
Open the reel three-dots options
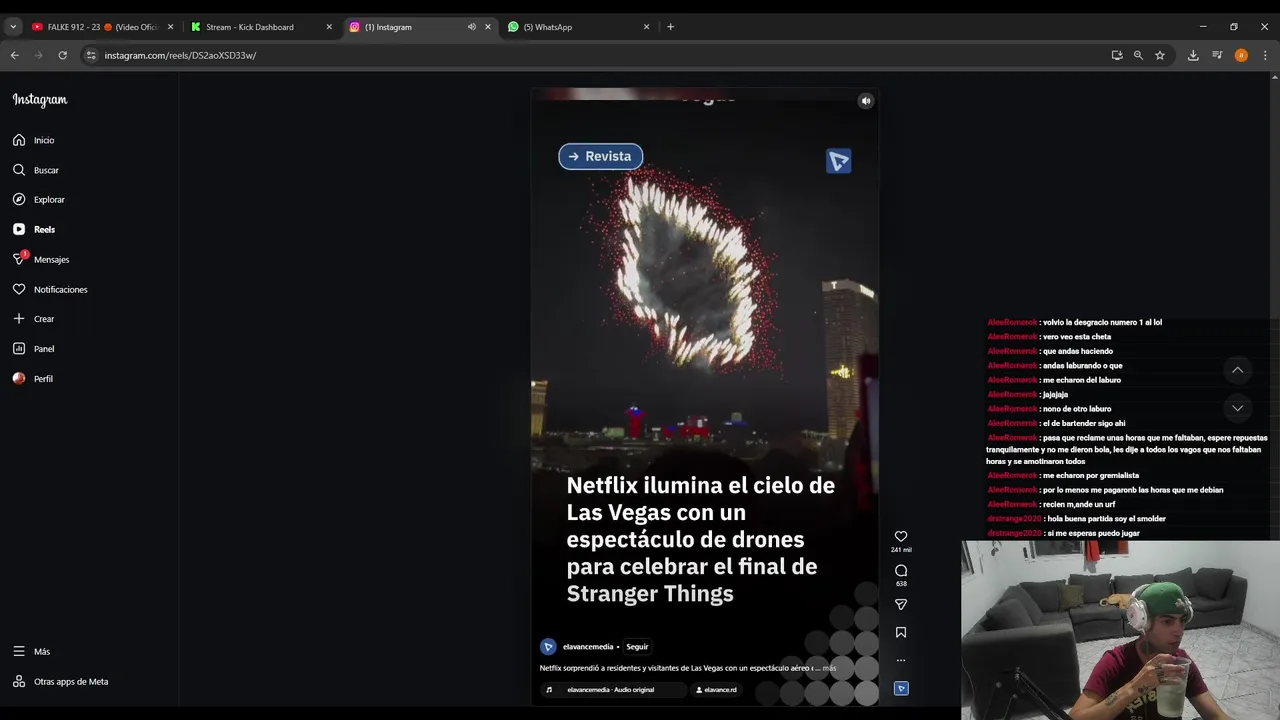[901, 660]
